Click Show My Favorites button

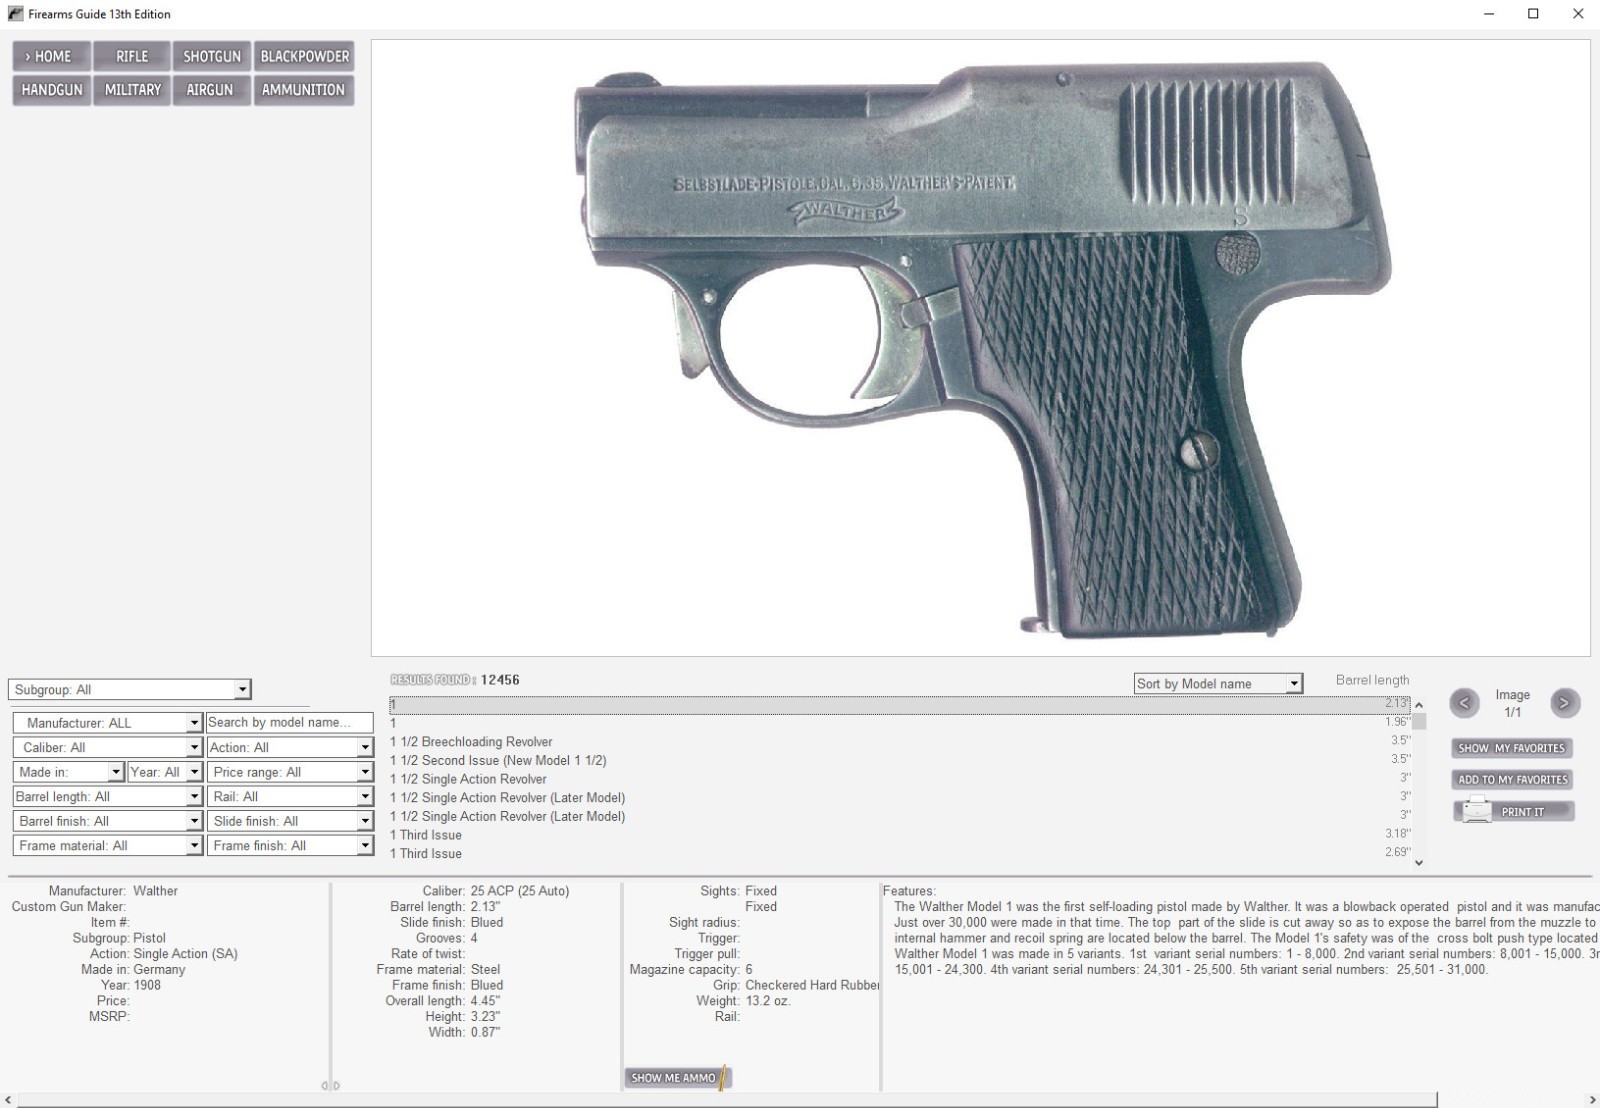pos(1511,748)
